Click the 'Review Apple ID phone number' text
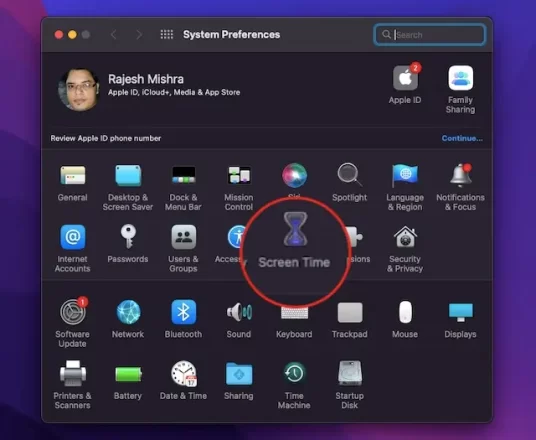Image resolution: width=536 pixels, height=440 pixels. coord(106,138)
